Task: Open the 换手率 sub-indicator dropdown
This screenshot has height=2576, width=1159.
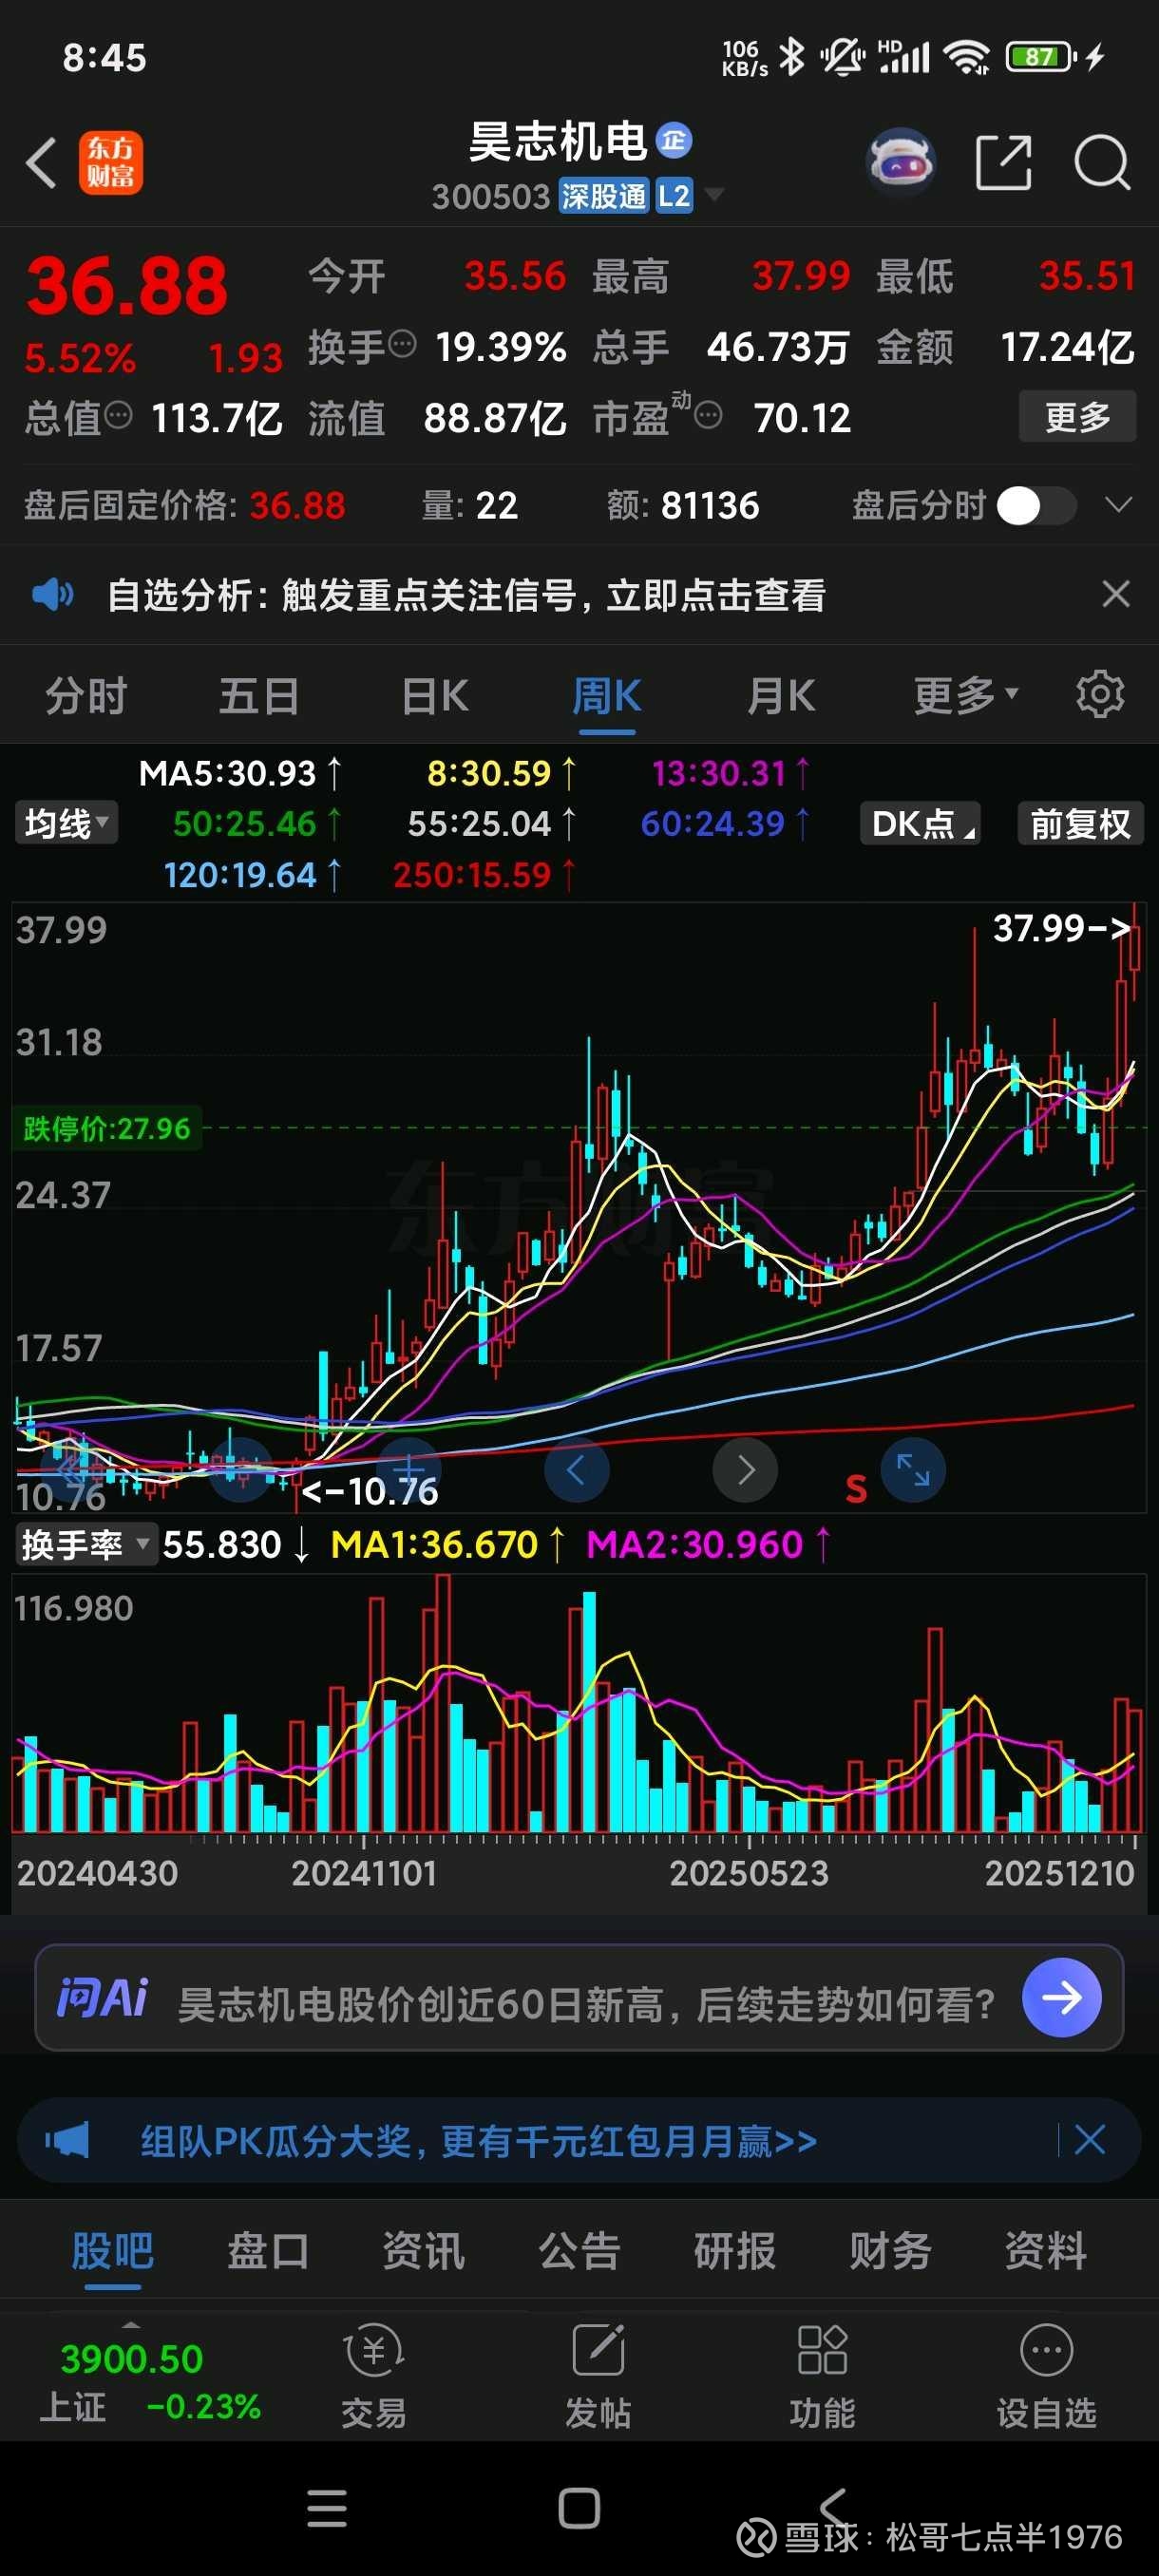Action: point(86,1544)
